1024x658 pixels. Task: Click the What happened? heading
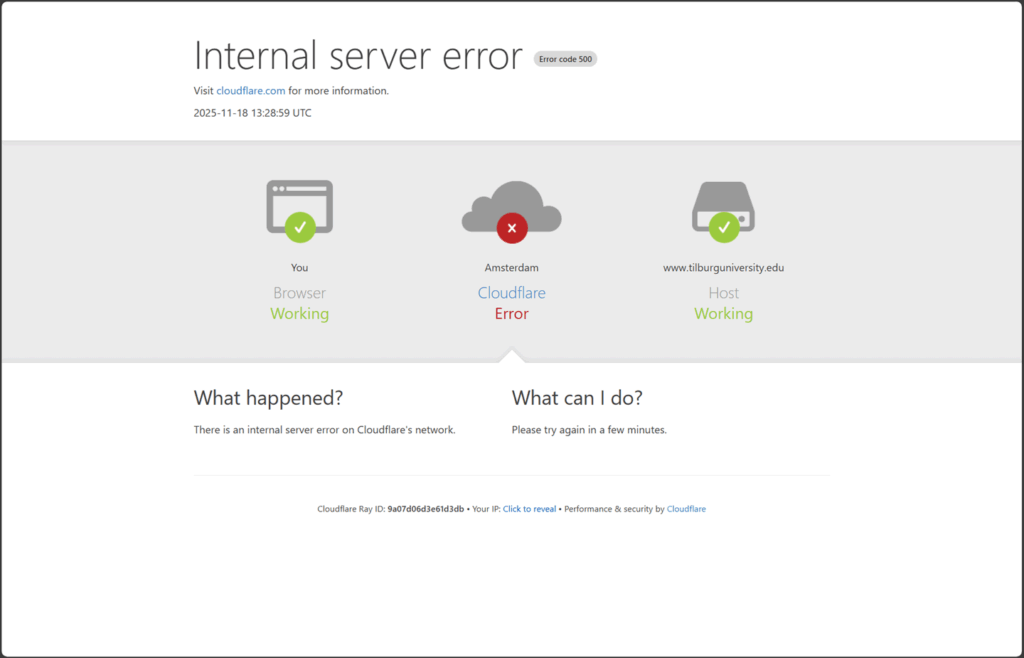[268, 398]
